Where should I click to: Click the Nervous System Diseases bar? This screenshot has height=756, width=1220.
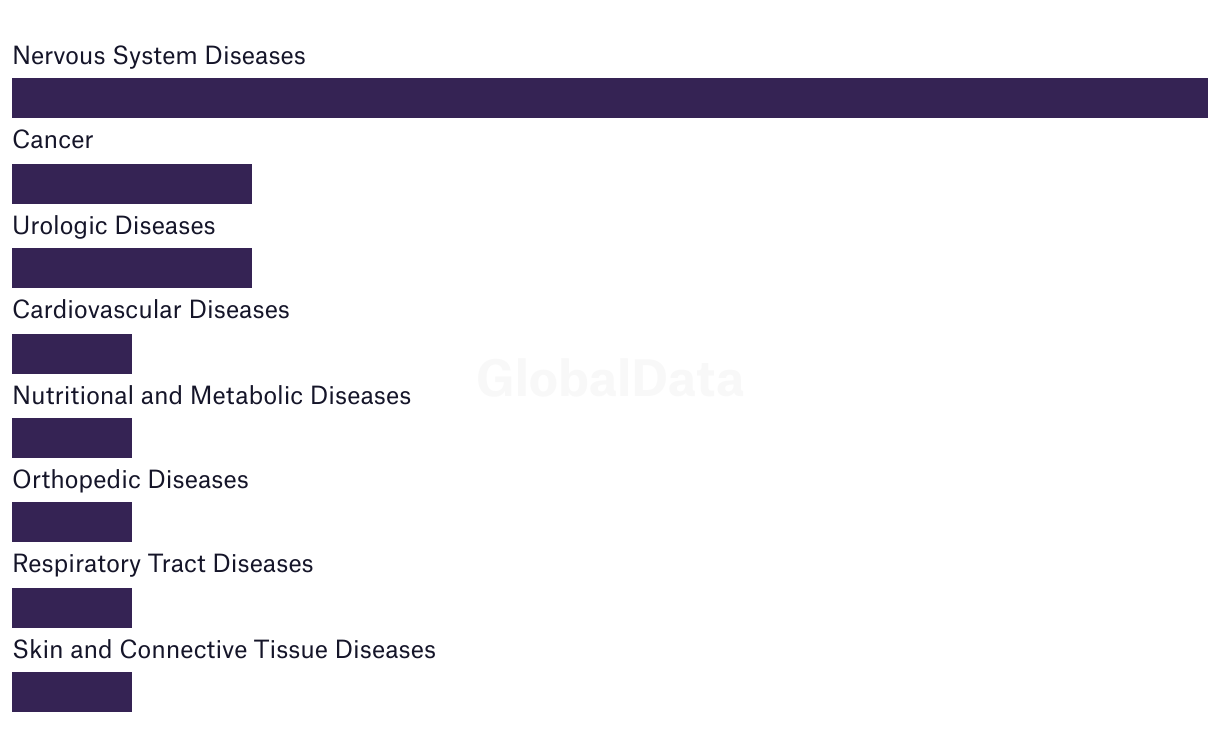pos(609,98)
